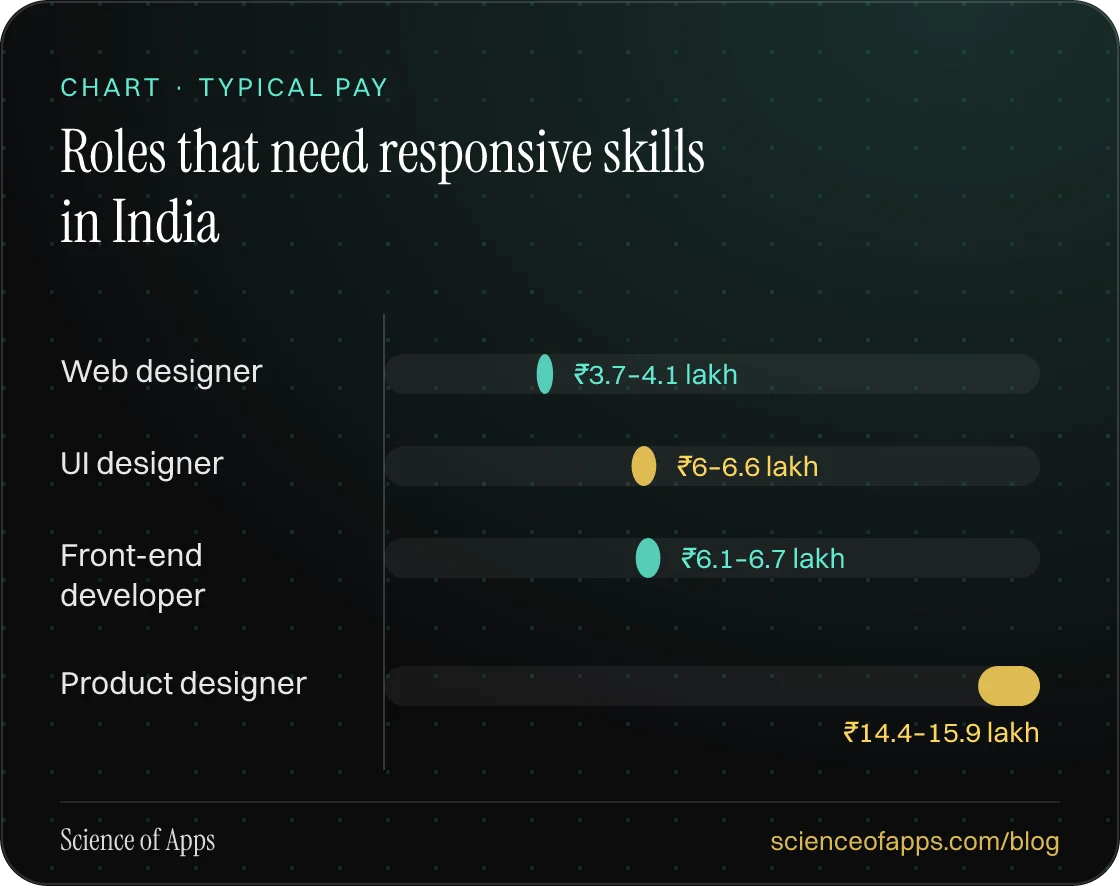
Task: Click the ₹6.1–6.7 lakh value
Action: pyautogui.click(x=763, y=559)
